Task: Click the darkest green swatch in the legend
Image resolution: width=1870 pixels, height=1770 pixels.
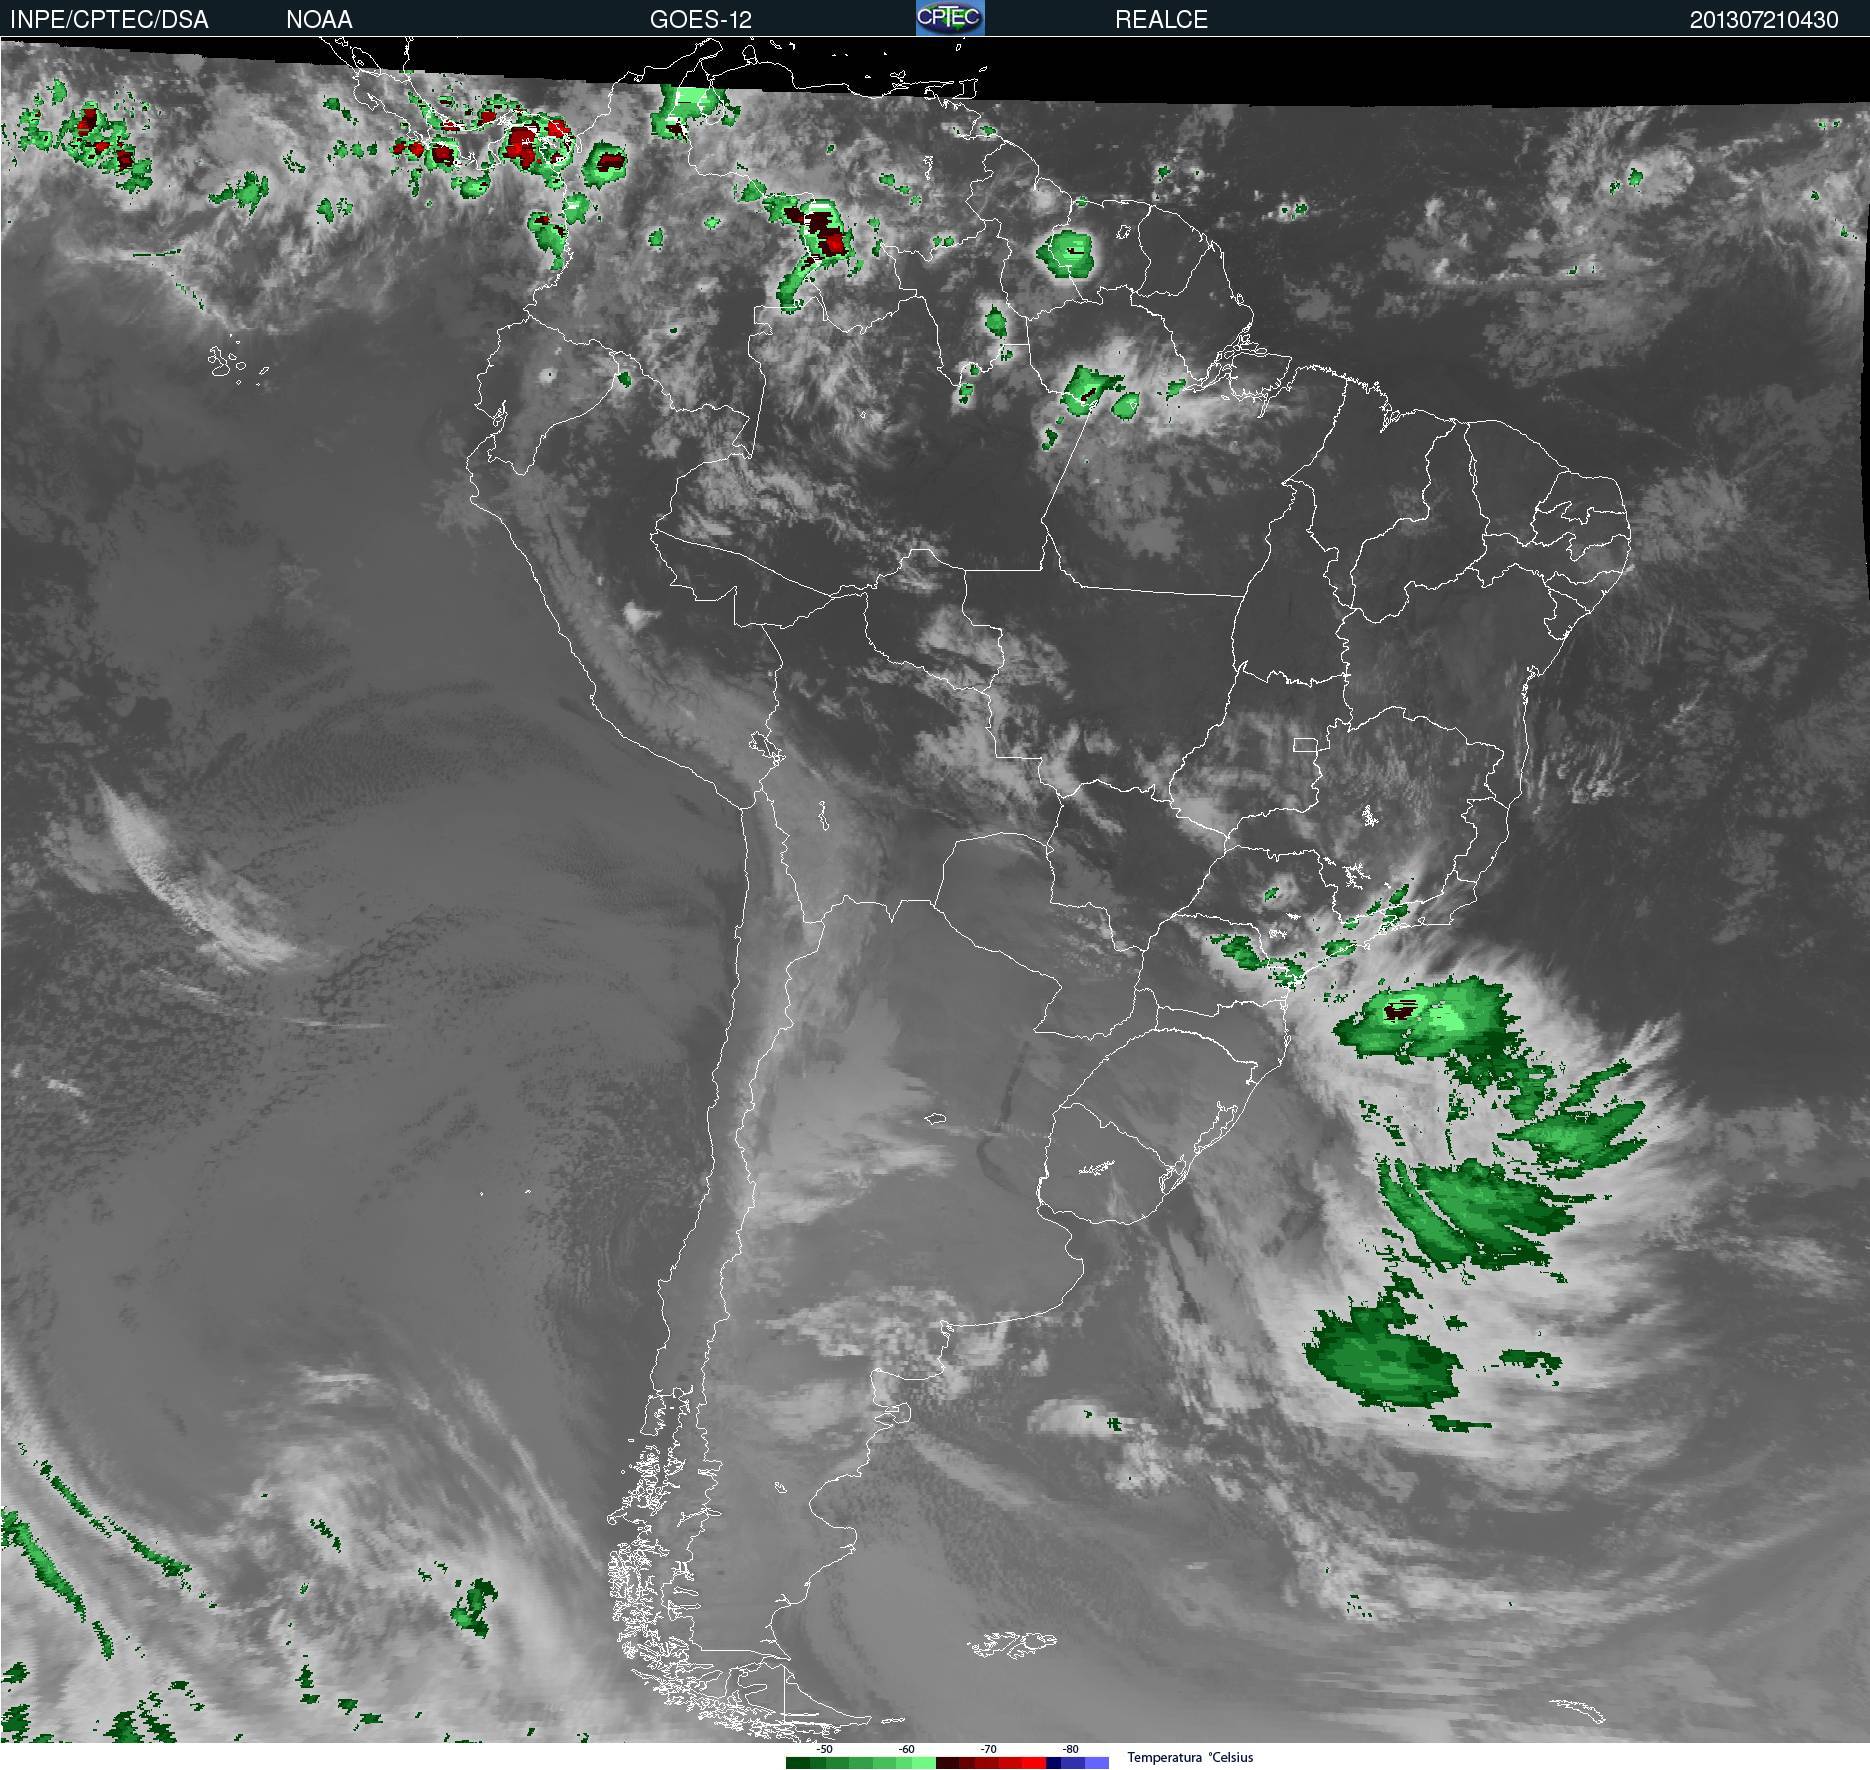Action: point(798,1763)
